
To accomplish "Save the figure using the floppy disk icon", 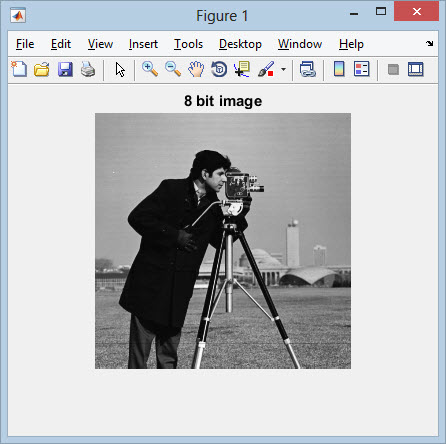I will tap(65, 69).
